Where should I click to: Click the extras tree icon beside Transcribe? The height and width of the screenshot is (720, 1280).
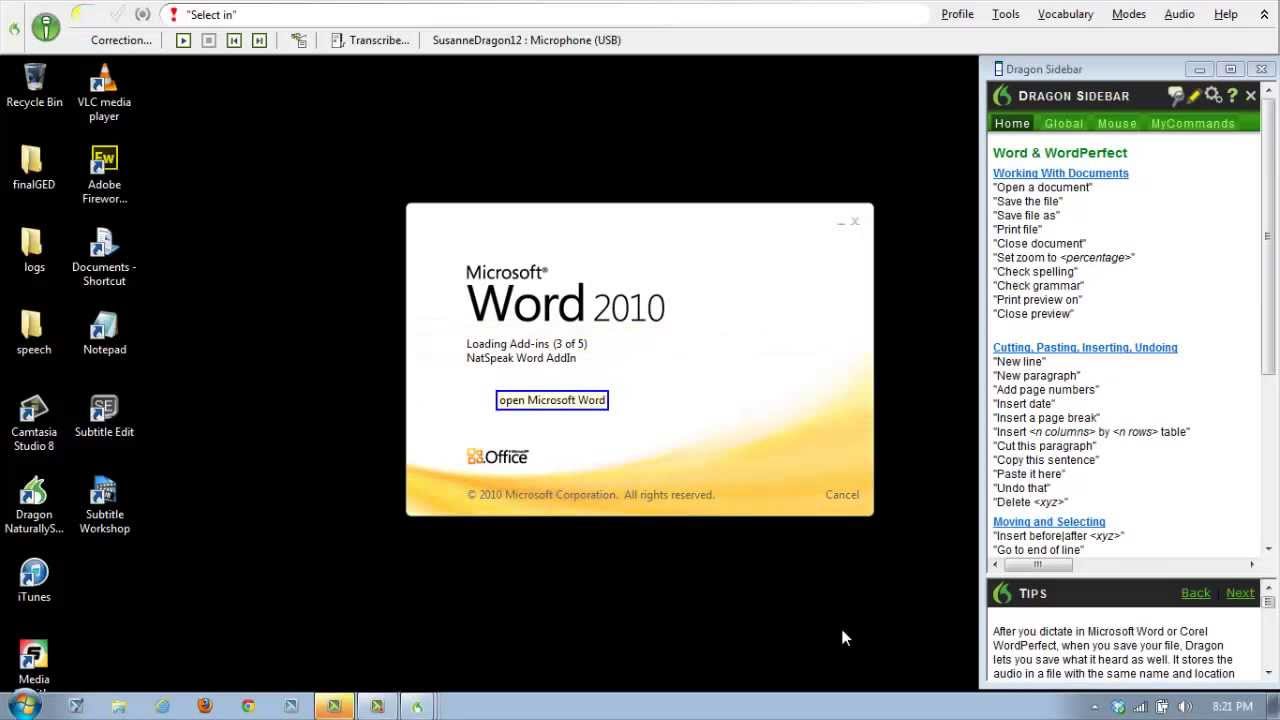coord(299,40)
